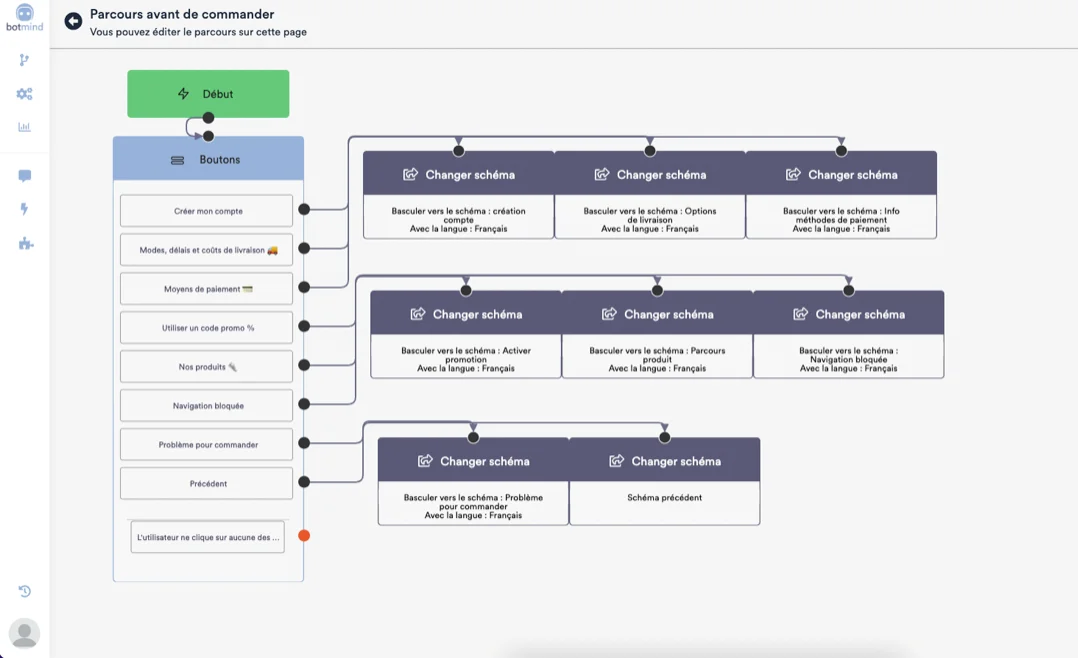1078x658 pixels.
Task: Select the Boutons node header
Action: click(208, 160)
